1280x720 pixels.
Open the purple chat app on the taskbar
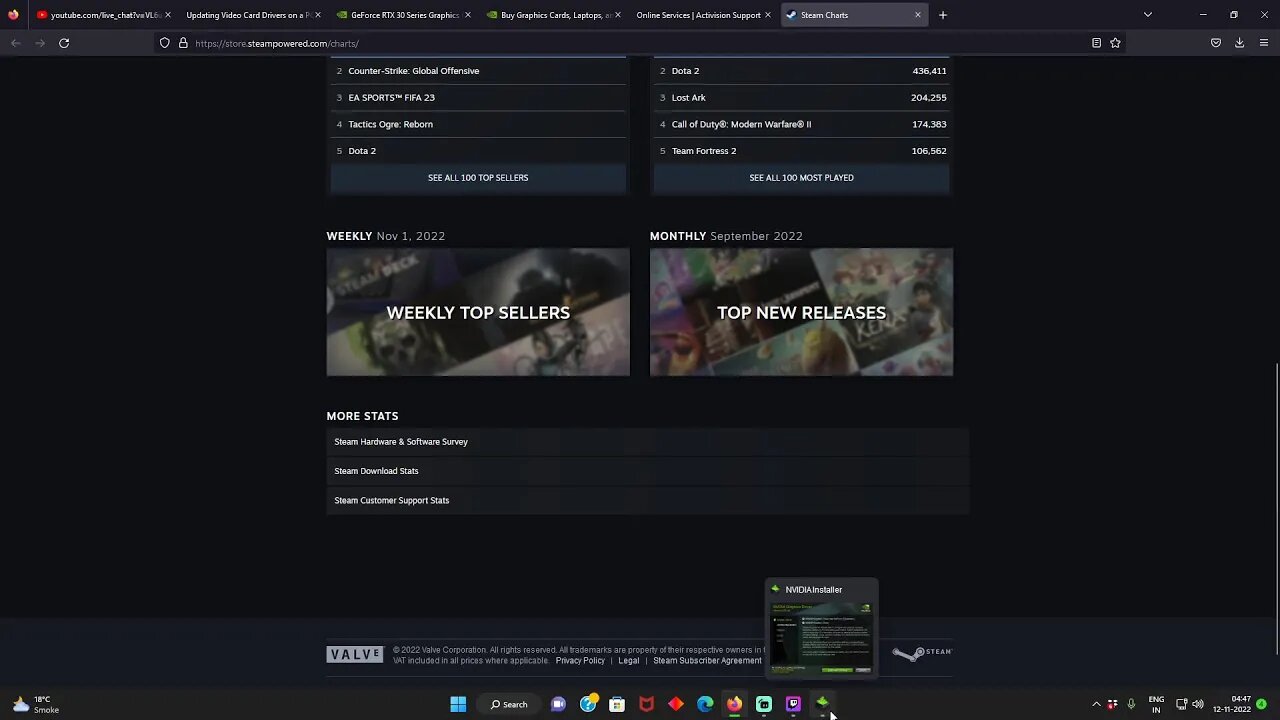point(558,704)
